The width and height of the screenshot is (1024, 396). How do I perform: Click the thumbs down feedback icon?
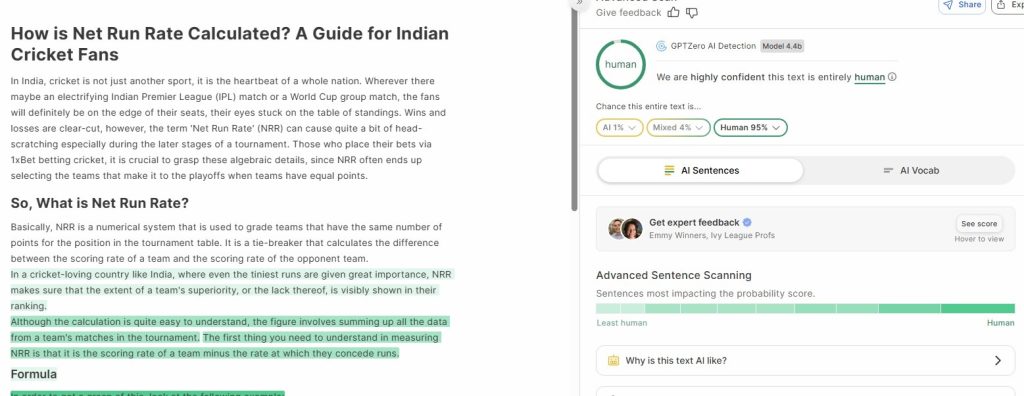point(692,12)
